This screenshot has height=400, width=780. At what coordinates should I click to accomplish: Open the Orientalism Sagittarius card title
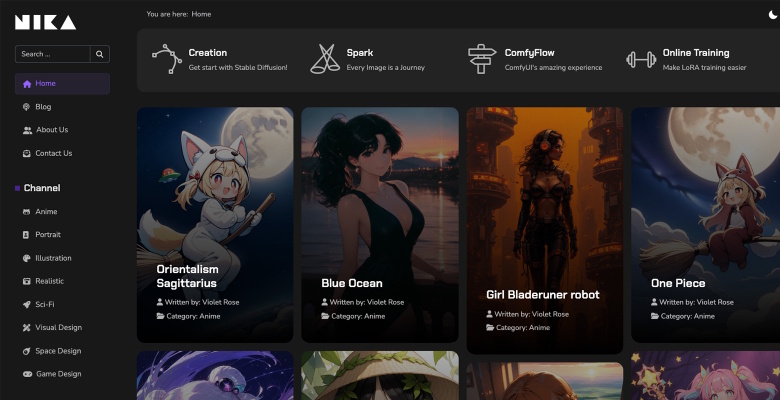point(187,276)
